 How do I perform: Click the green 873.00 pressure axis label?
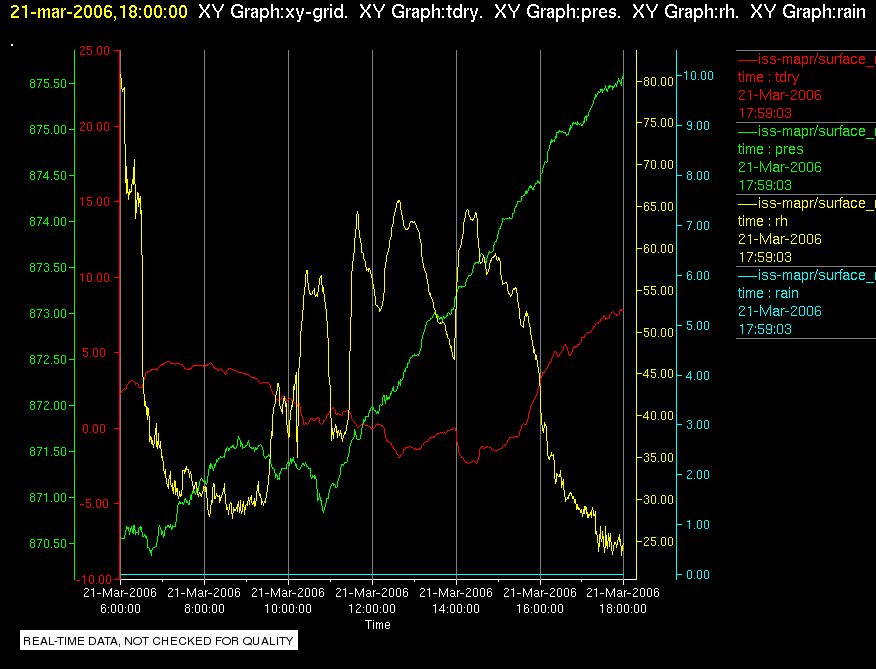pyautogui.click(x=48, y=314)
